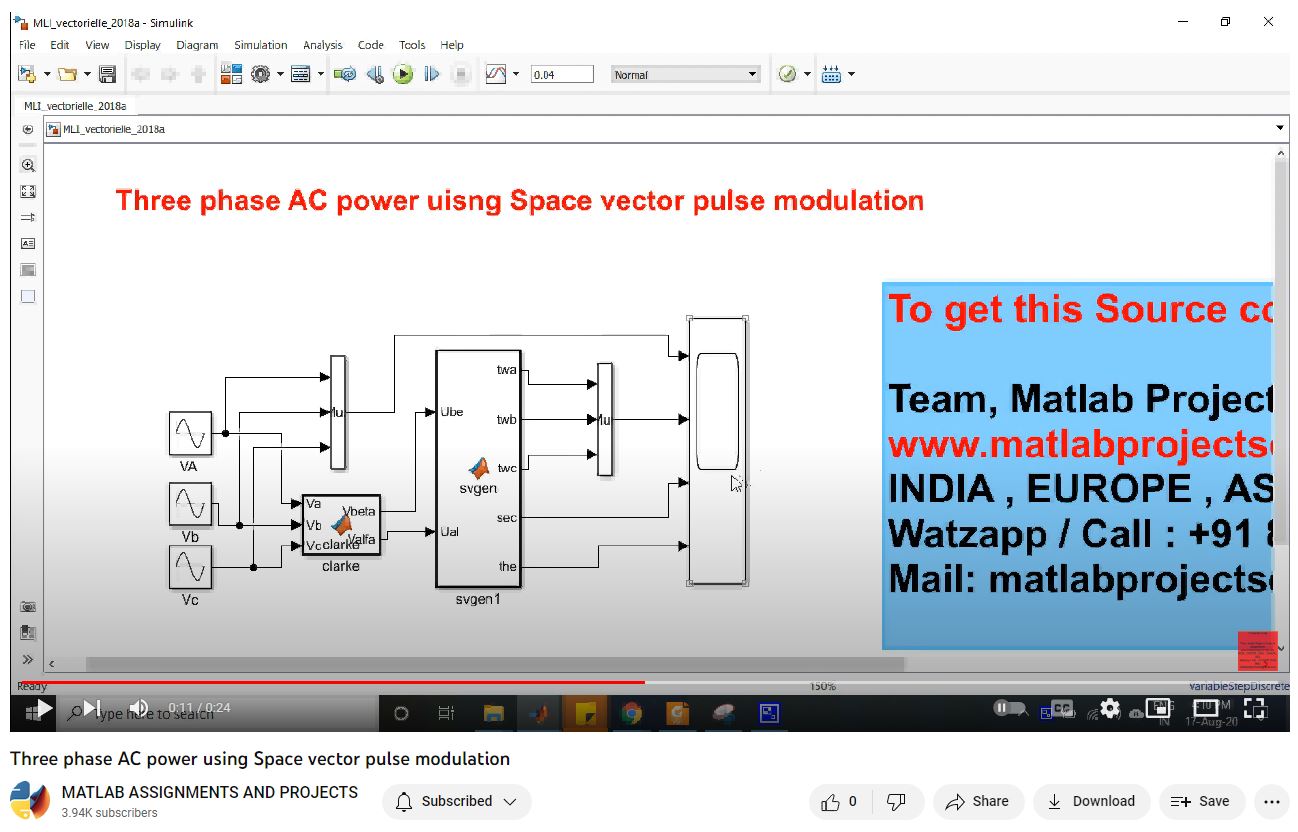Run the simulation with green play button
The image size is (1298, 832).
pyautogui.click(x=403, y=74)
